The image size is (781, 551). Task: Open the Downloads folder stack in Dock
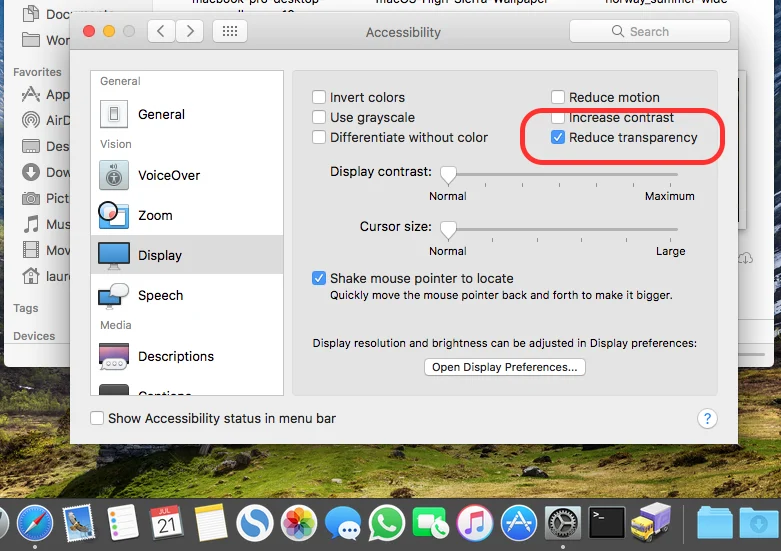pos(758,523)
